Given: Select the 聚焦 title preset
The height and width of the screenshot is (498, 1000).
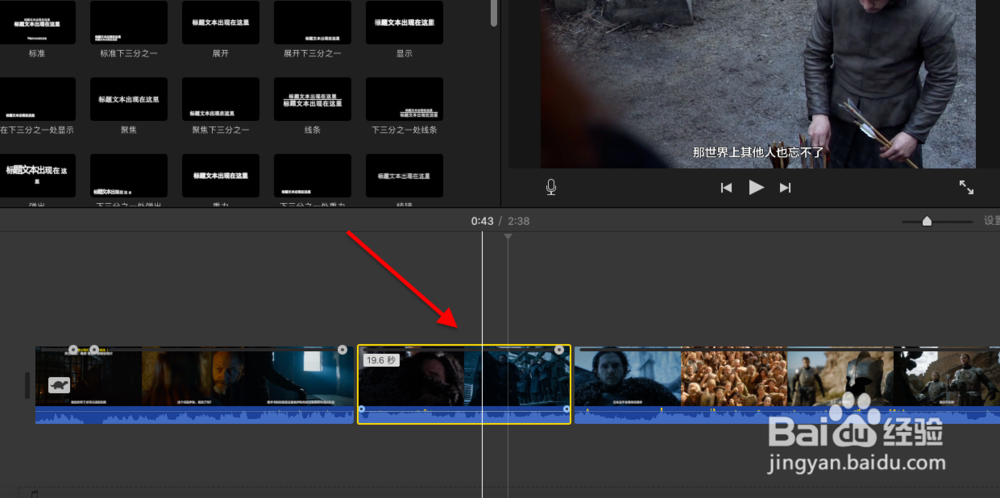Looking at the screenshot, I should (x=129, y=99).
